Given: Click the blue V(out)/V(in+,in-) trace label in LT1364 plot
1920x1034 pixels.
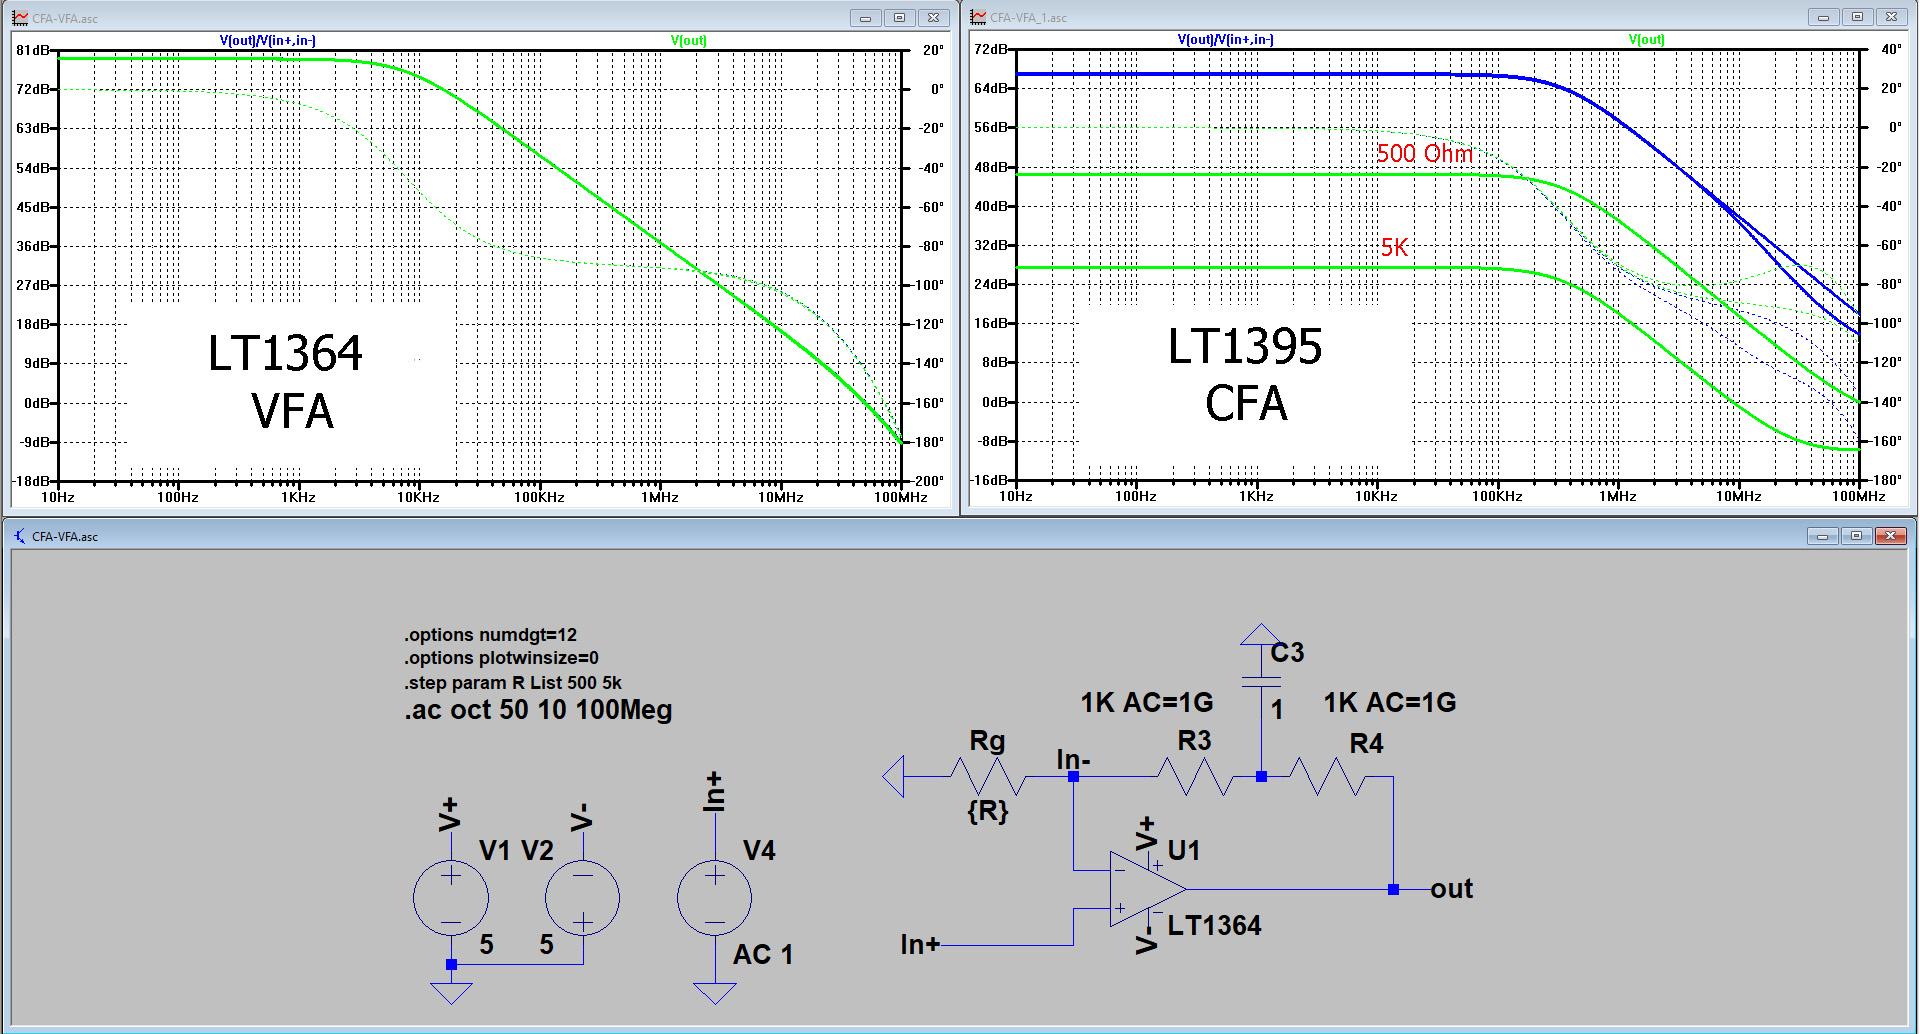Looking at the screenshot, I should tap(267, 40).
